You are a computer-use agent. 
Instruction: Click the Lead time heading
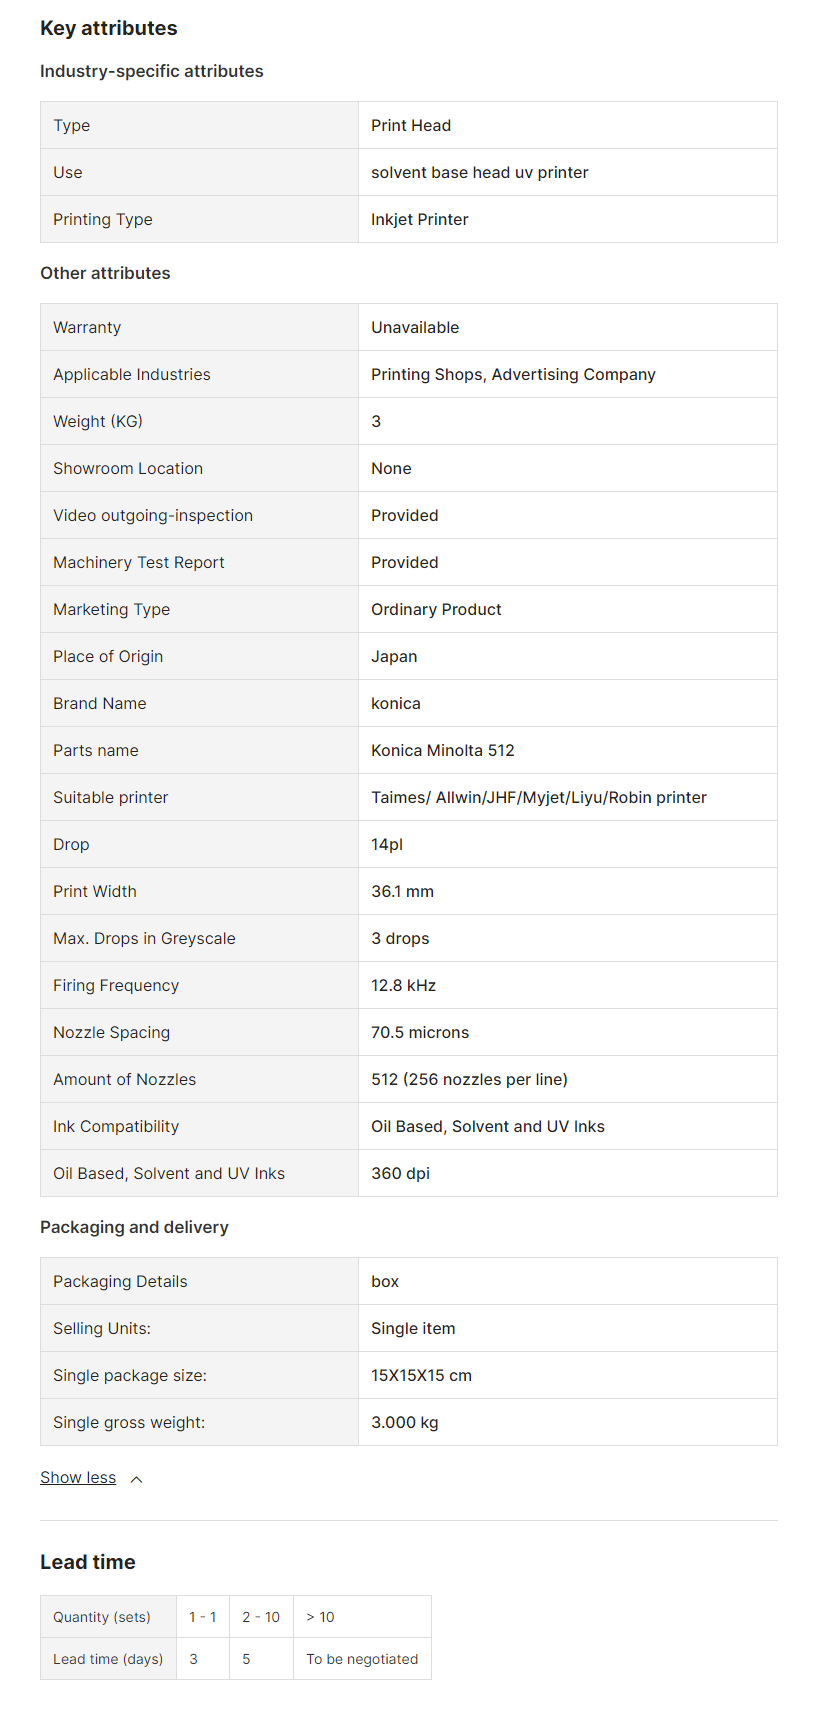[x=88, y=1562]
